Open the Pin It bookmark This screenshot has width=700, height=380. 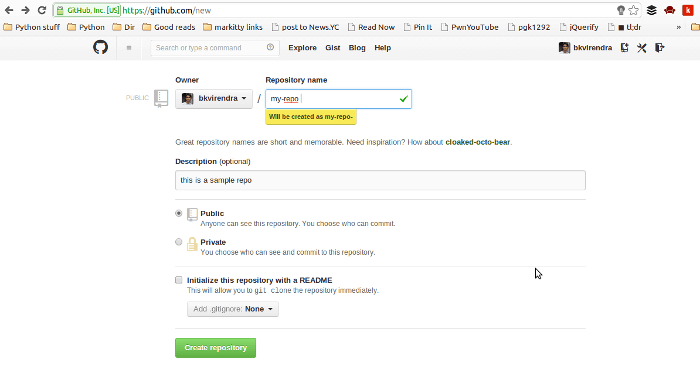[x=418, y=27]
